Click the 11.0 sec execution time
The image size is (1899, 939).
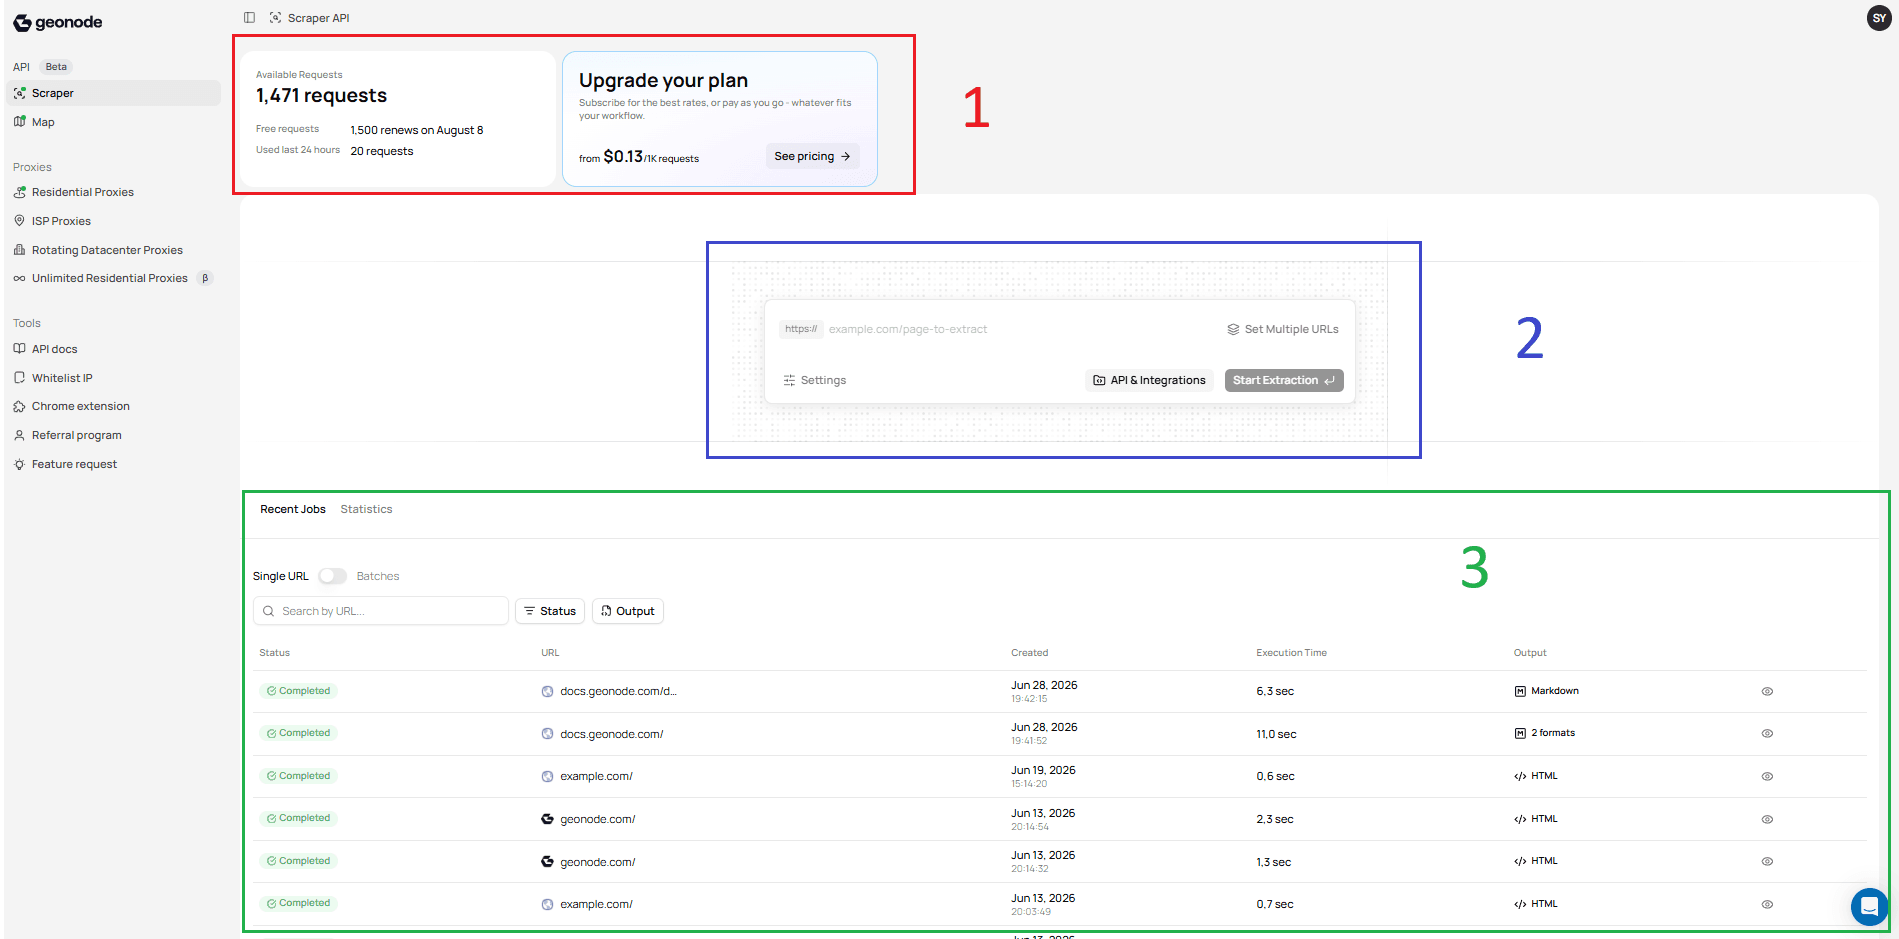[x=1276, y=734]
